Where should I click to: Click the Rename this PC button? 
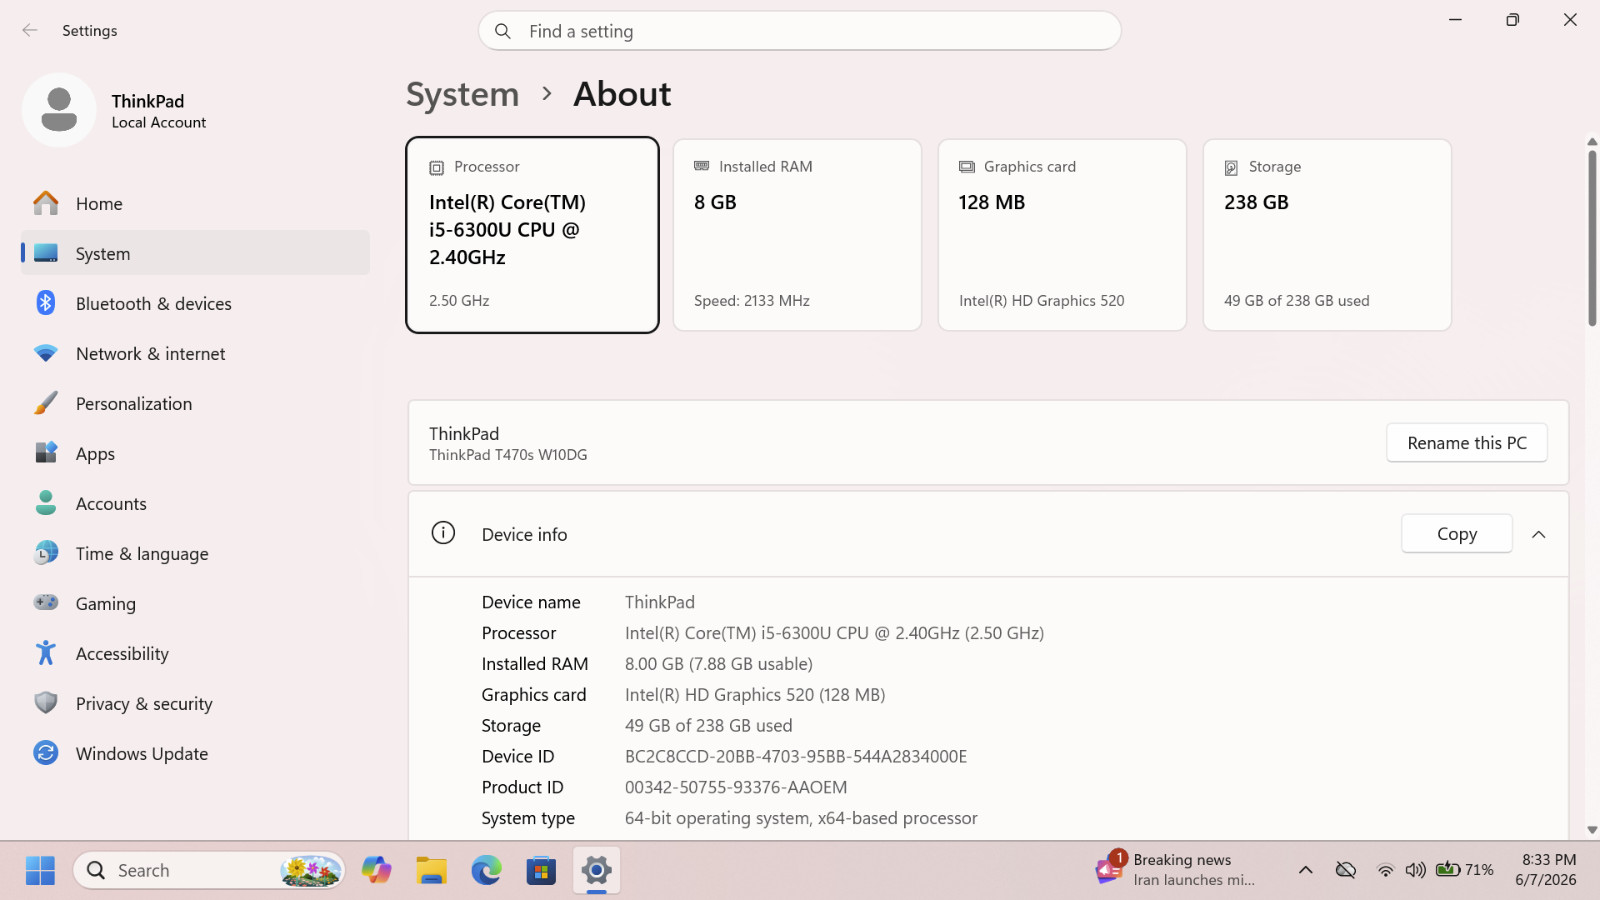pos(1467,443)
